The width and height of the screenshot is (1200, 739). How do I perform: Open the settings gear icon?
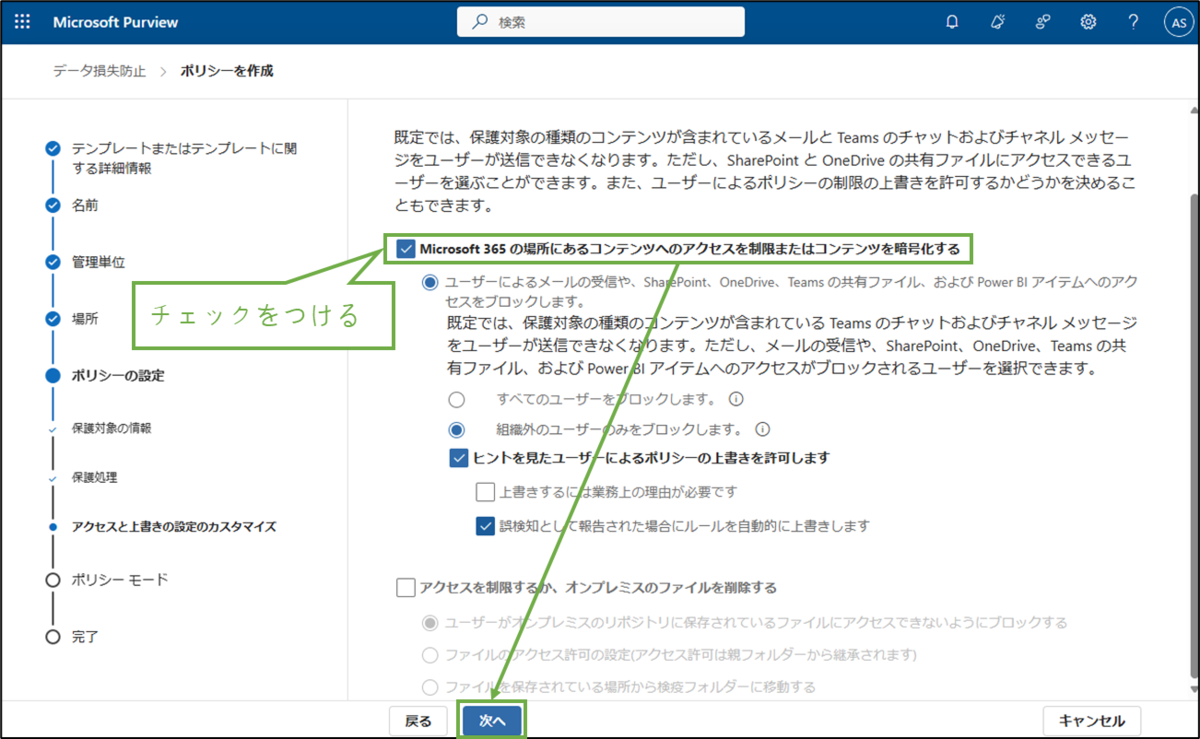(1088, 22)
